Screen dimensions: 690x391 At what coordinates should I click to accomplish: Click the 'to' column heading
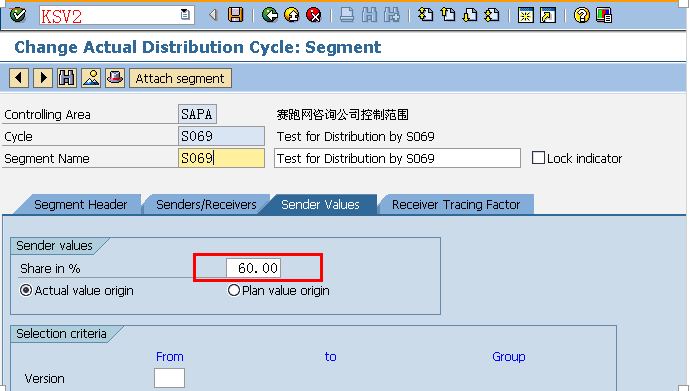click(x=330, y=357)
